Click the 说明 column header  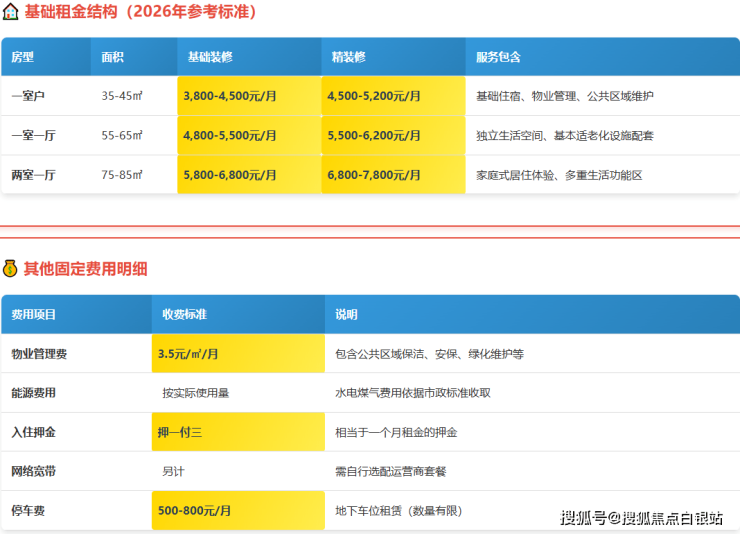346,314
